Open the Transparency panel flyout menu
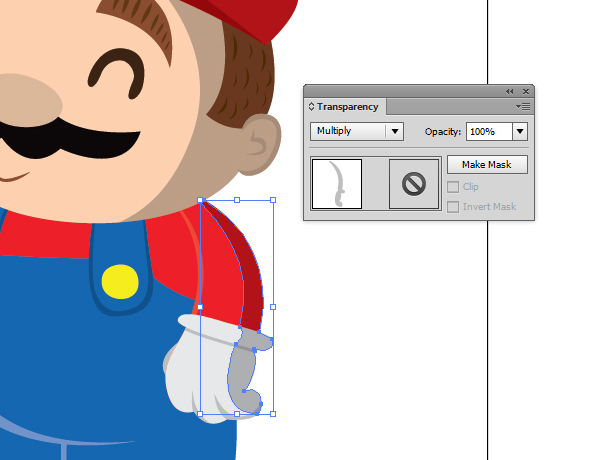600x460 pixels. [523, 106]
